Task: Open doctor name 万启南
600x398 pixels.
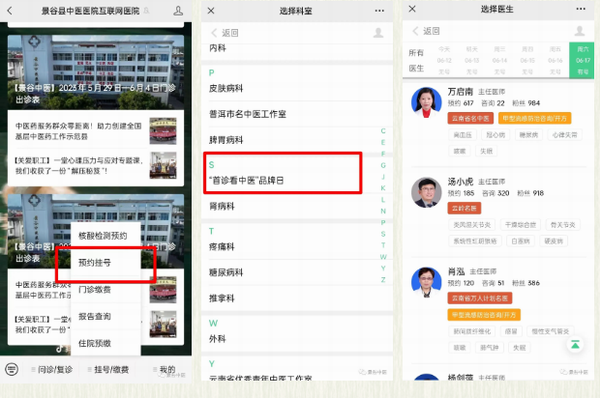Action: (460, 92)
